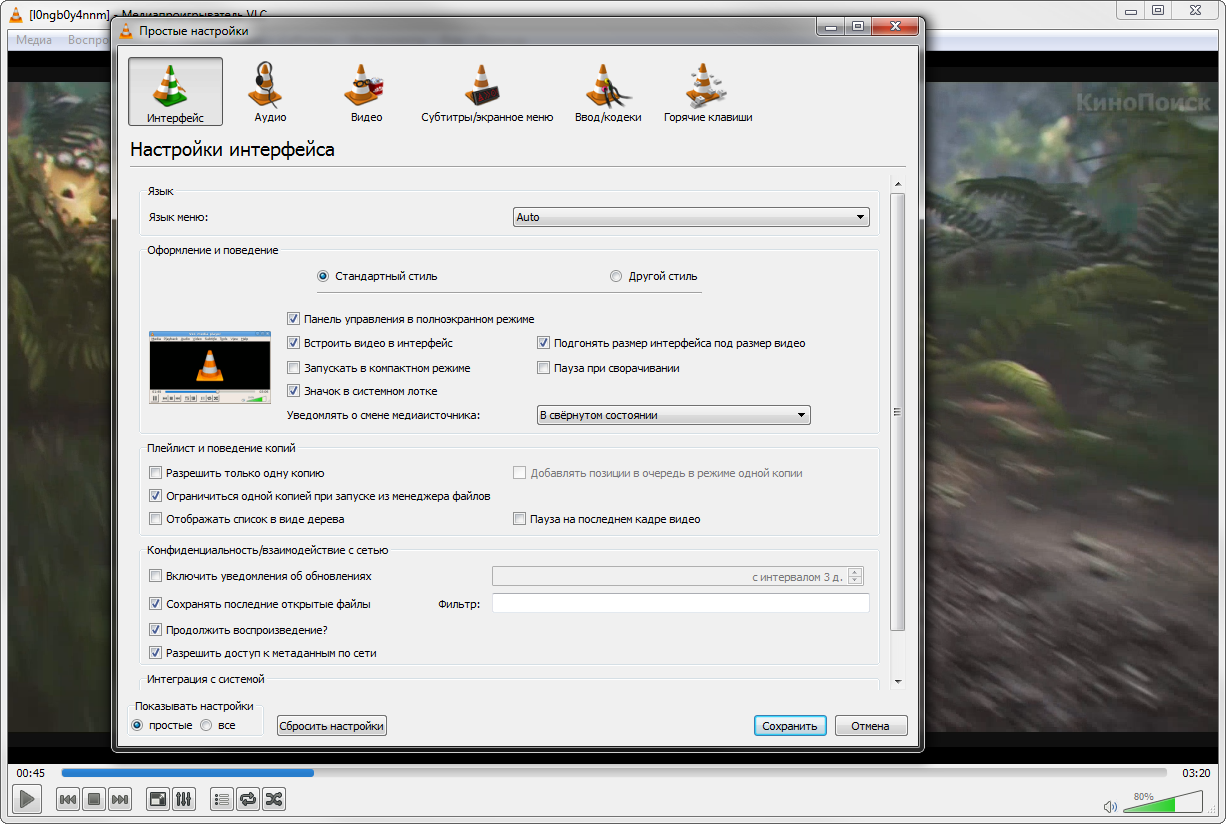Screen dimensions: 1226x824
Task: Select the все settings radio button
Action: [207, 725]
